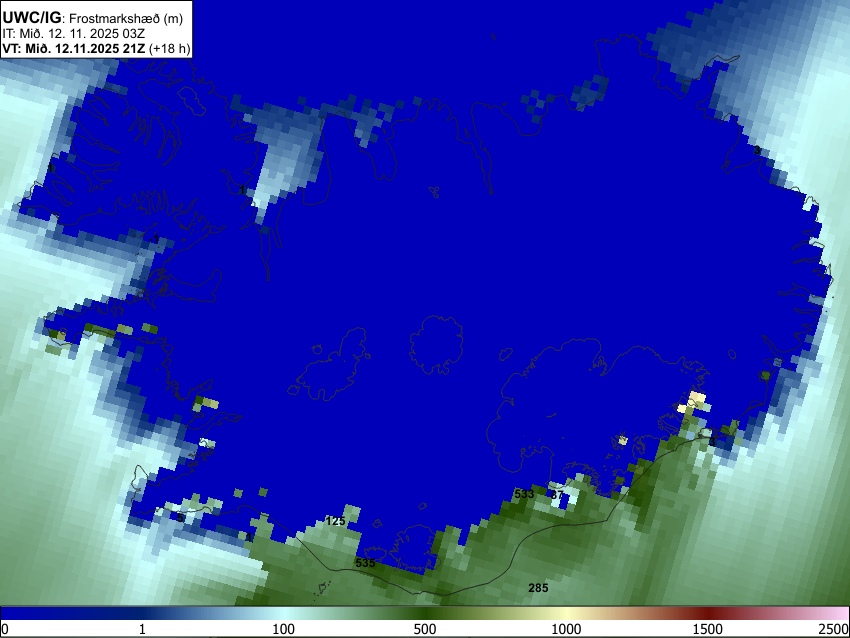Click the map value label '533'

[x=524, y=494]
